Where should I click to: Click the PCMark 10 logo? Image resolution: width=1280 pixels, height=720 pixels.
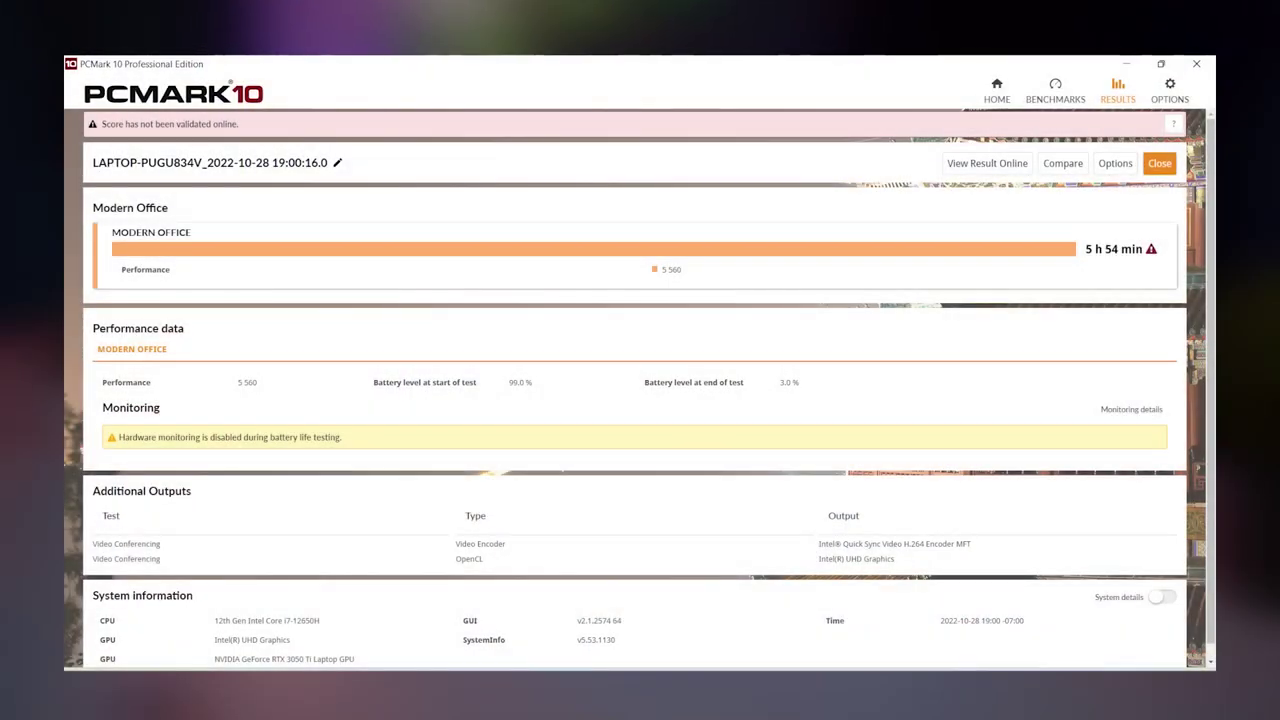coord(173,94)
